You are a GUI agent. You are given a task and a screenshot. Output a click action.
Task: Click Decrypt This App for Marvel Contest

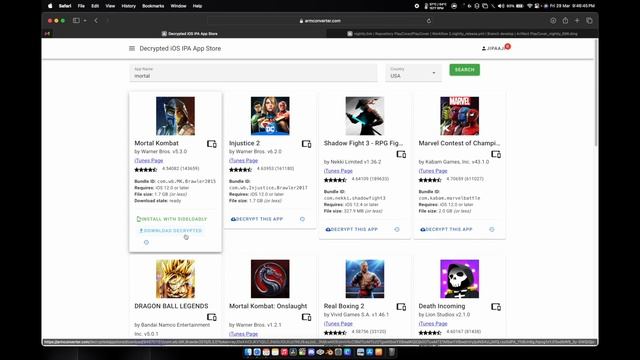pos(447,229)
